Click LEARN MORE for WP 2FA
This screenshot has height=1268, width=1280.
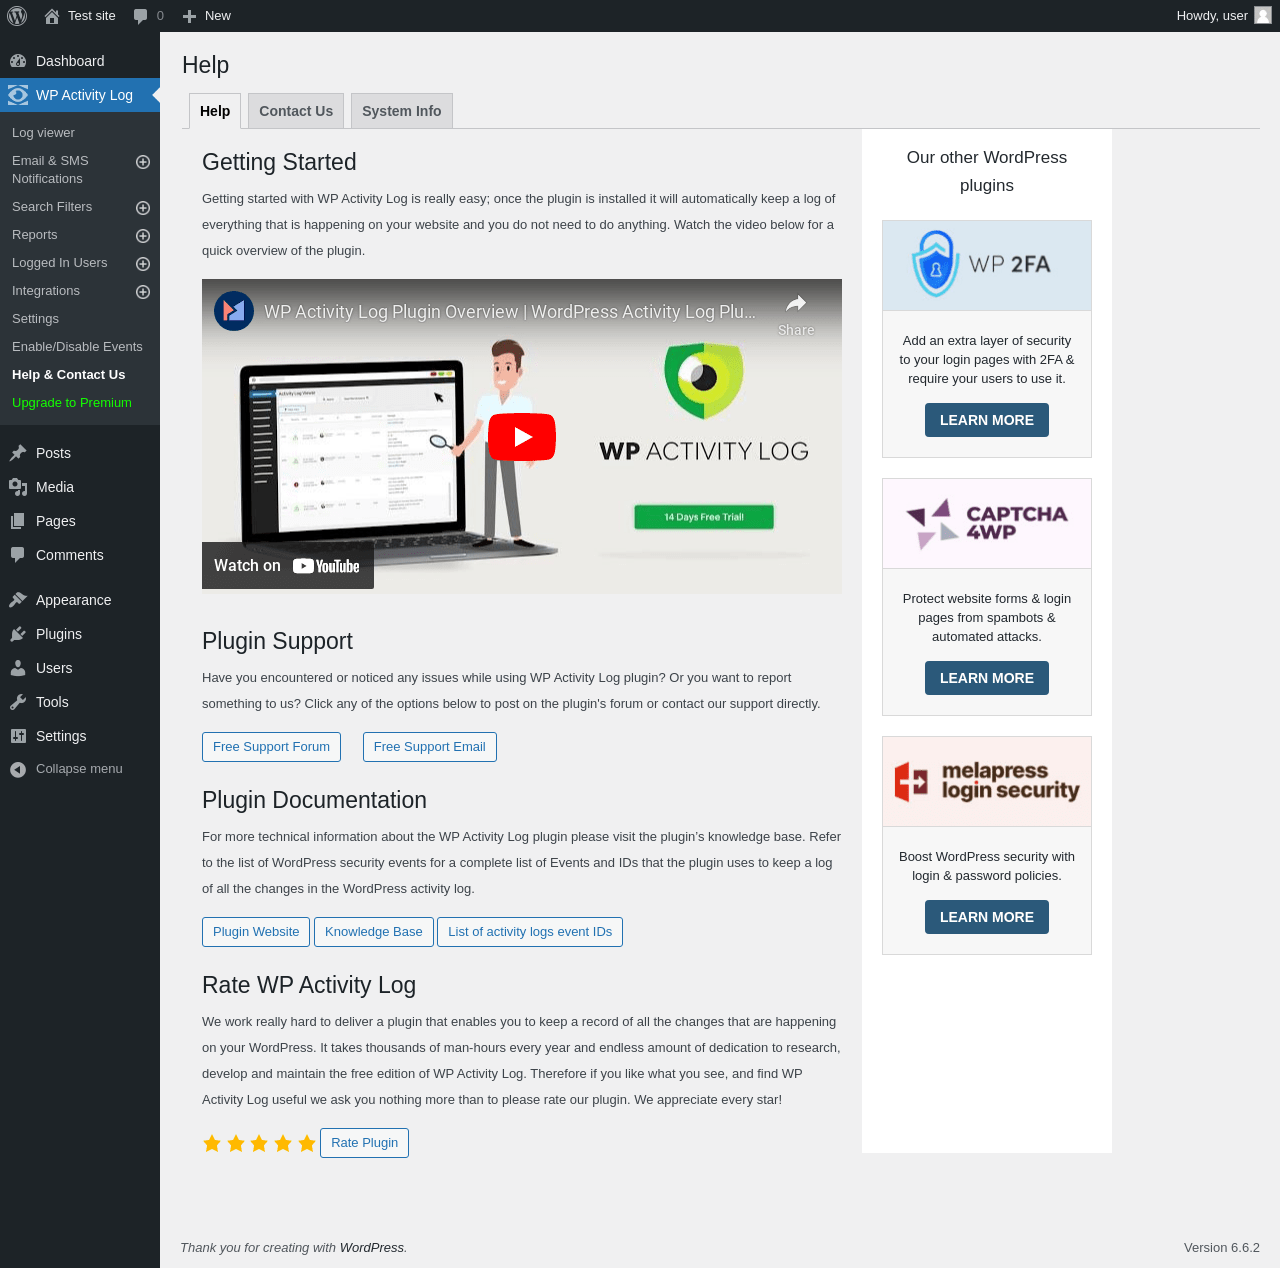987,420
